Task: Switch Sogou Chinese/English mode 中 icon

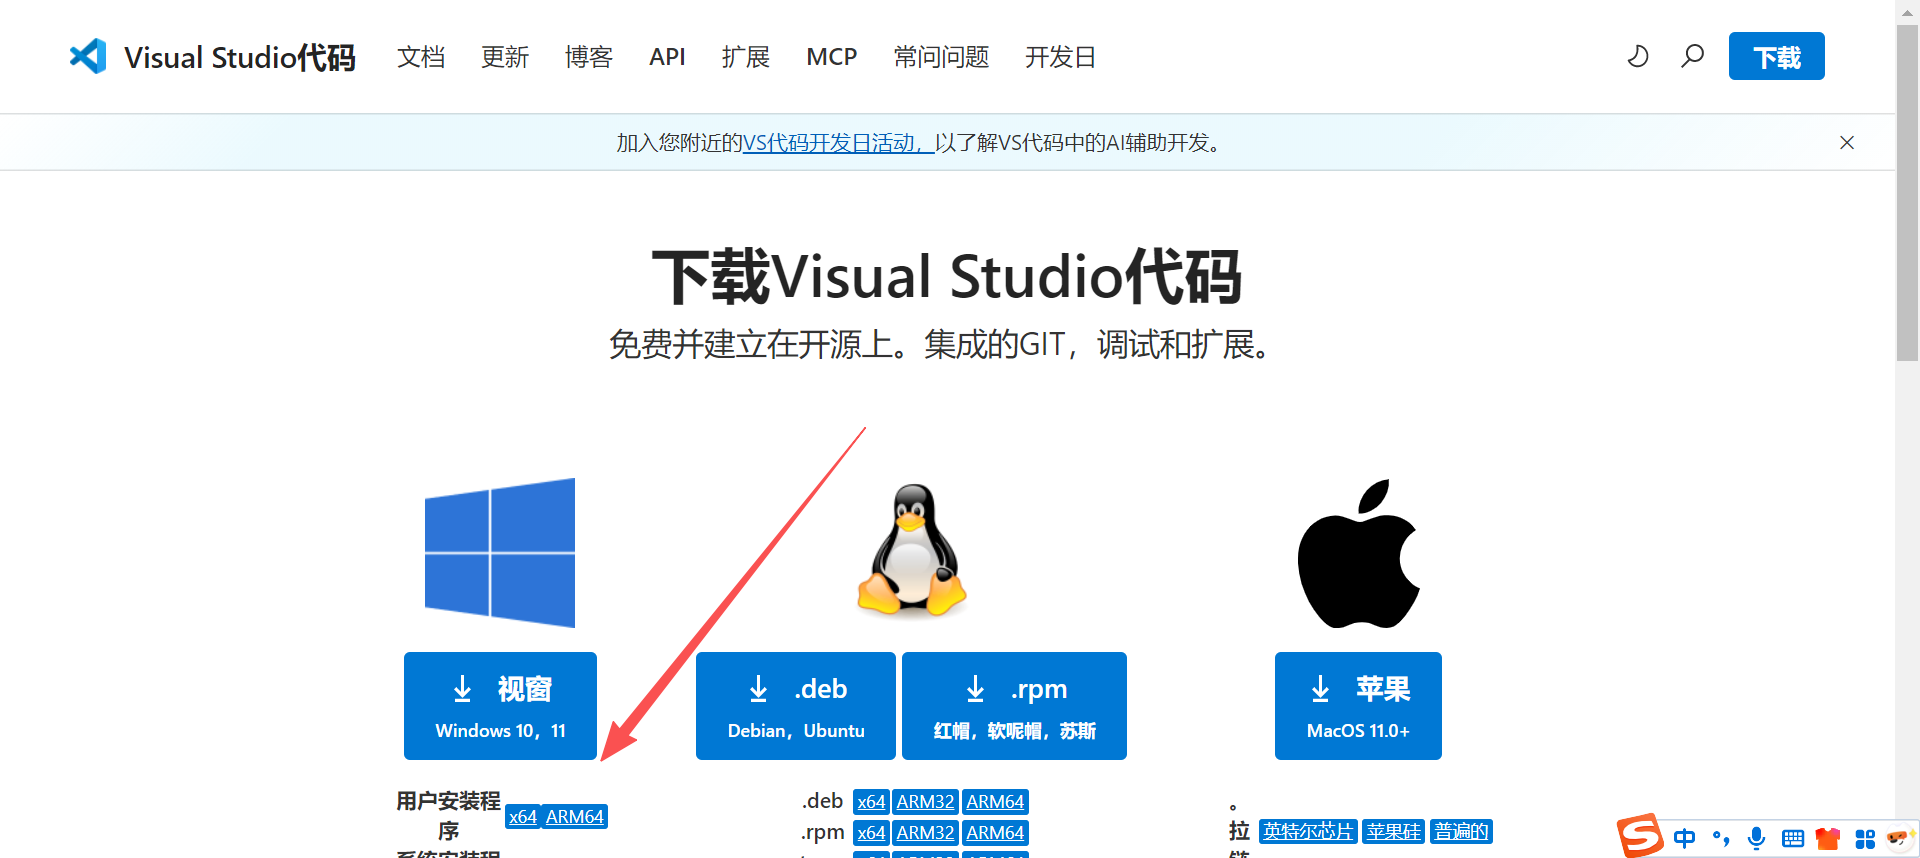Action: tap(1685, 838)
